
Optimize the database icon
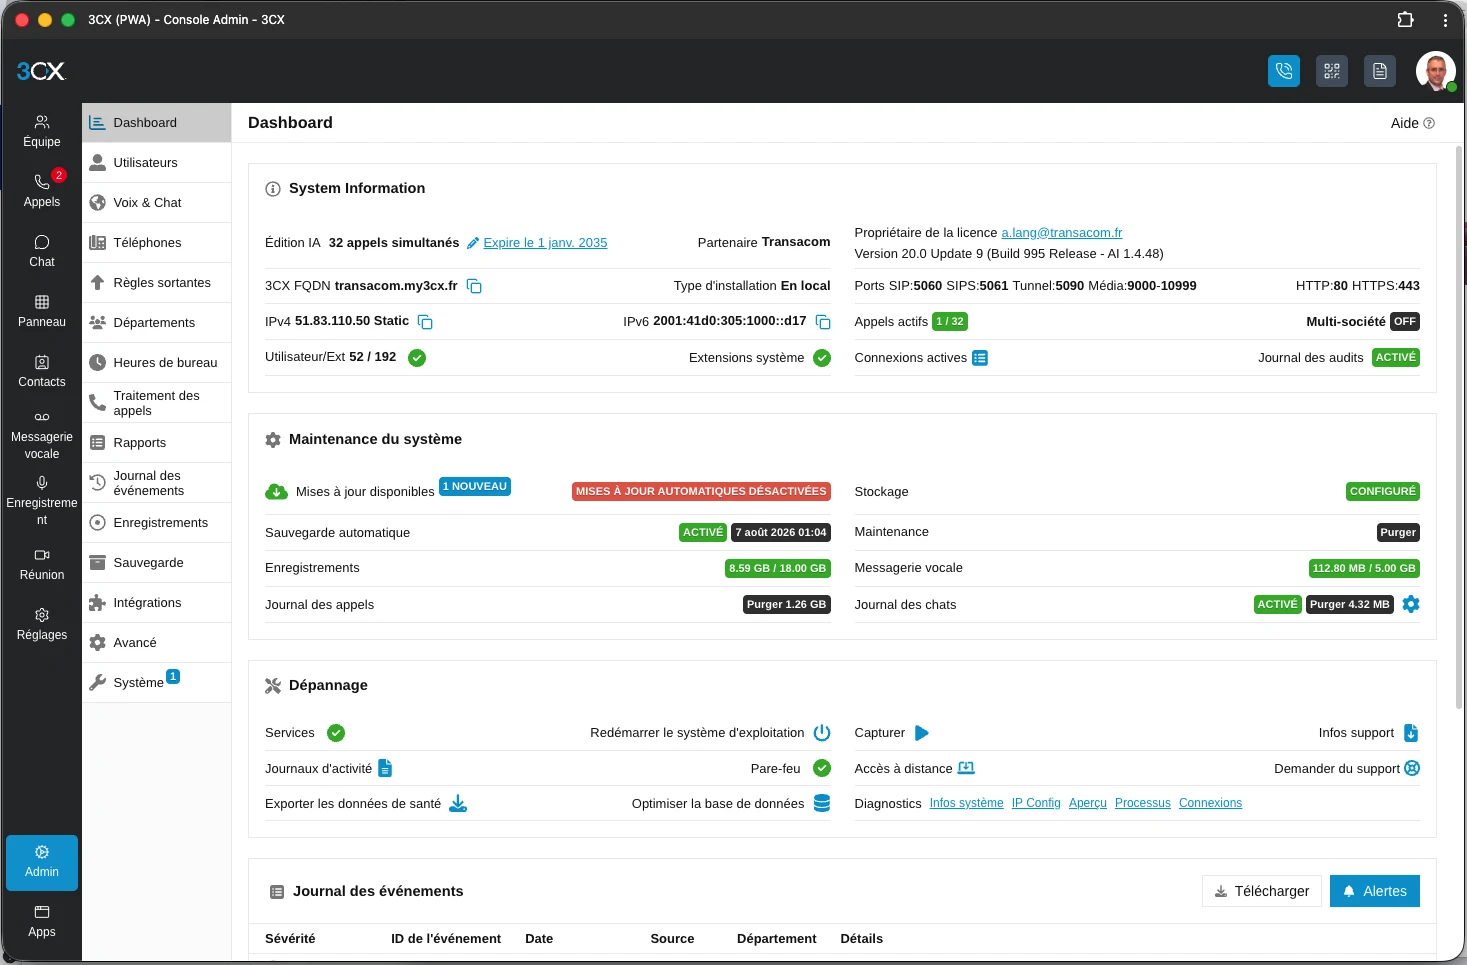pos(822,803)
